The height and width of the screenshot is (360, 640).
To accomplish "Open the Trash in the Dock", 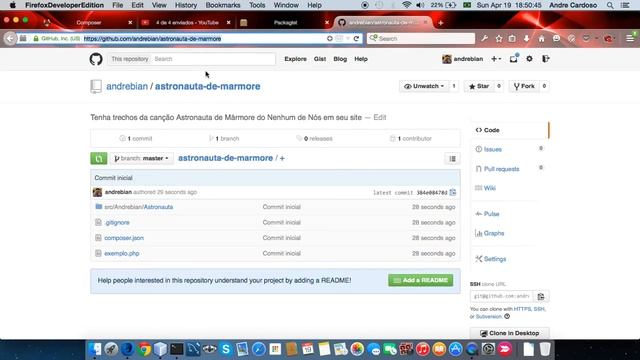I will [x=545, y=349].
